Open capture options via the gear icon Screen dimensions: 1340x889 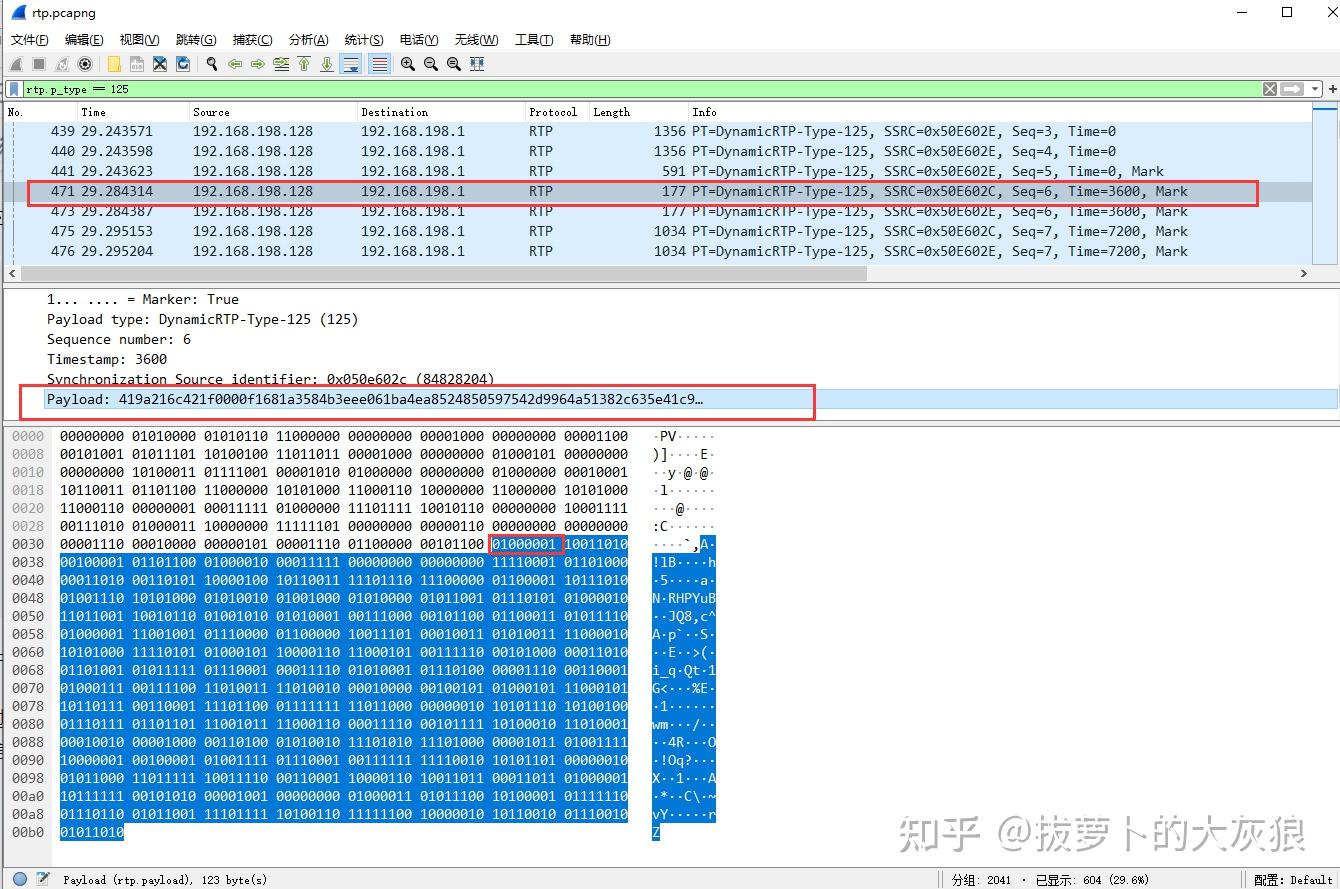pyautogui.click(x=85, y=64)
